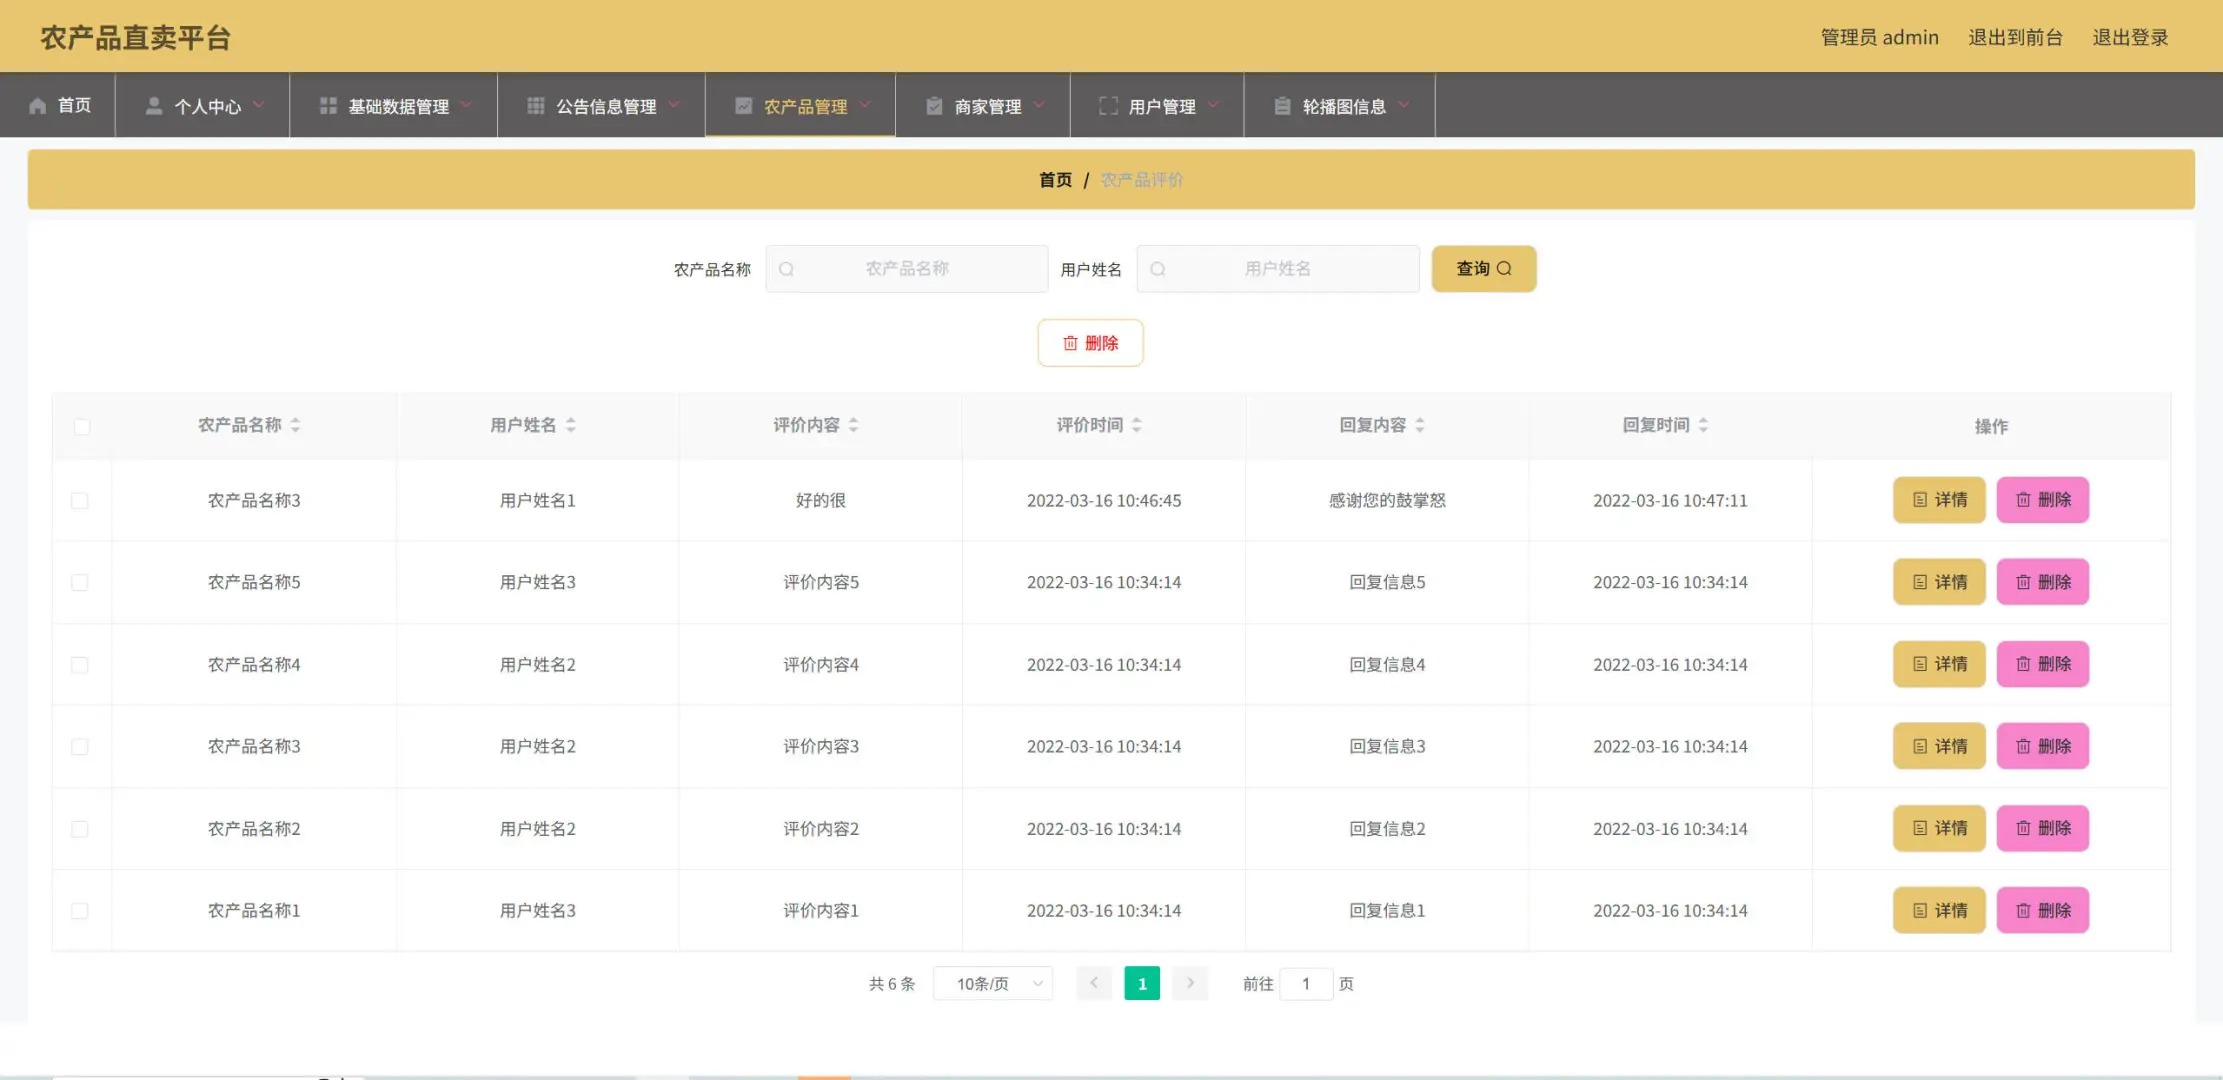
Task: Click sort arrows on 回复时间 column
Action: tap(1703, 425)
